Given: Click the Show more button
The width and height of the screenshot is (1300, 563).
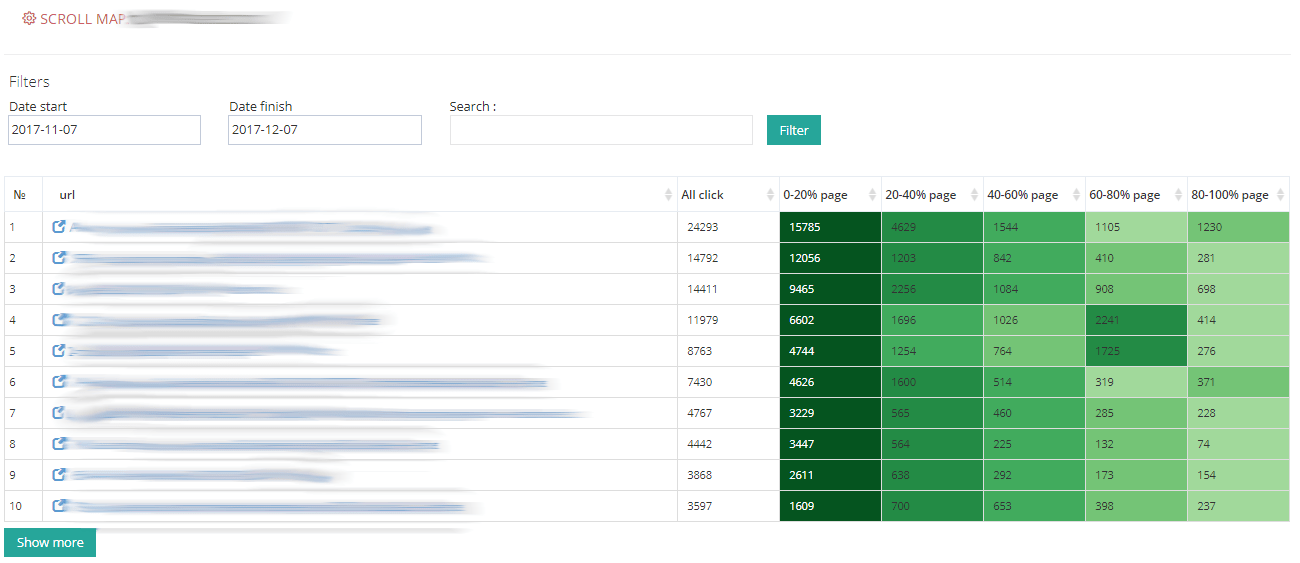Looking at the screenshot, I should pyautogui.click(x=50, y=542).
